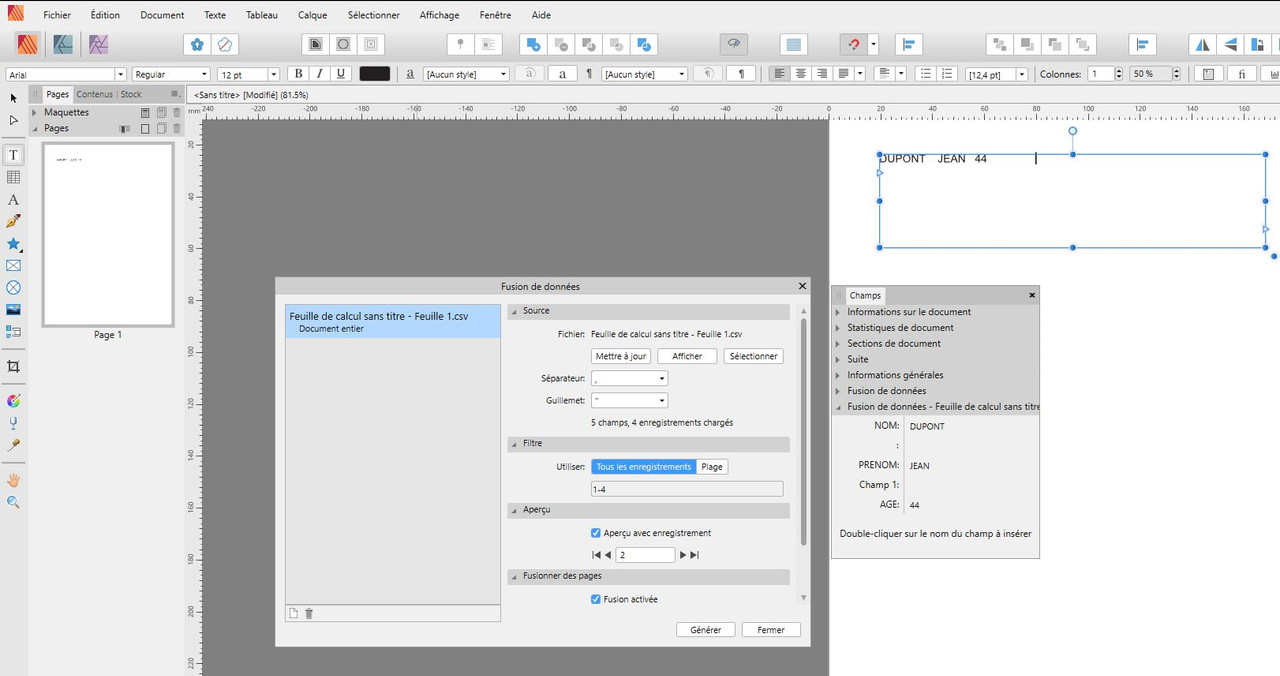This screenshot has height=676, width=1280.
Task: Open the Séparateur dropdown
Action: (629, 378)
